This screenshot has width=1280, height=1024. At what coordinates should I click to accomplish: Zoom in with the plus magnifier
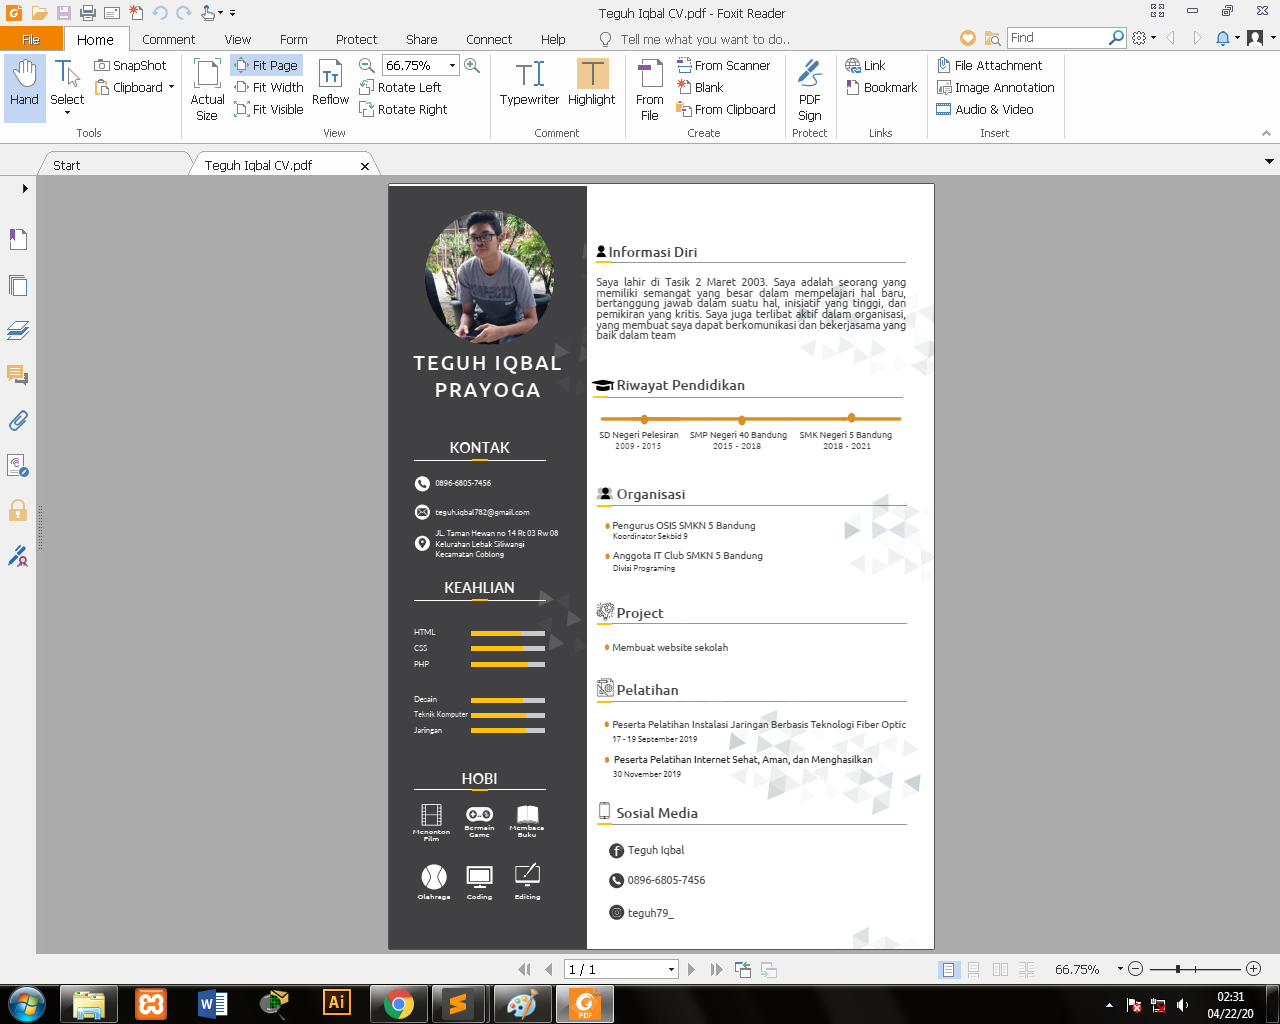[472, 65]
